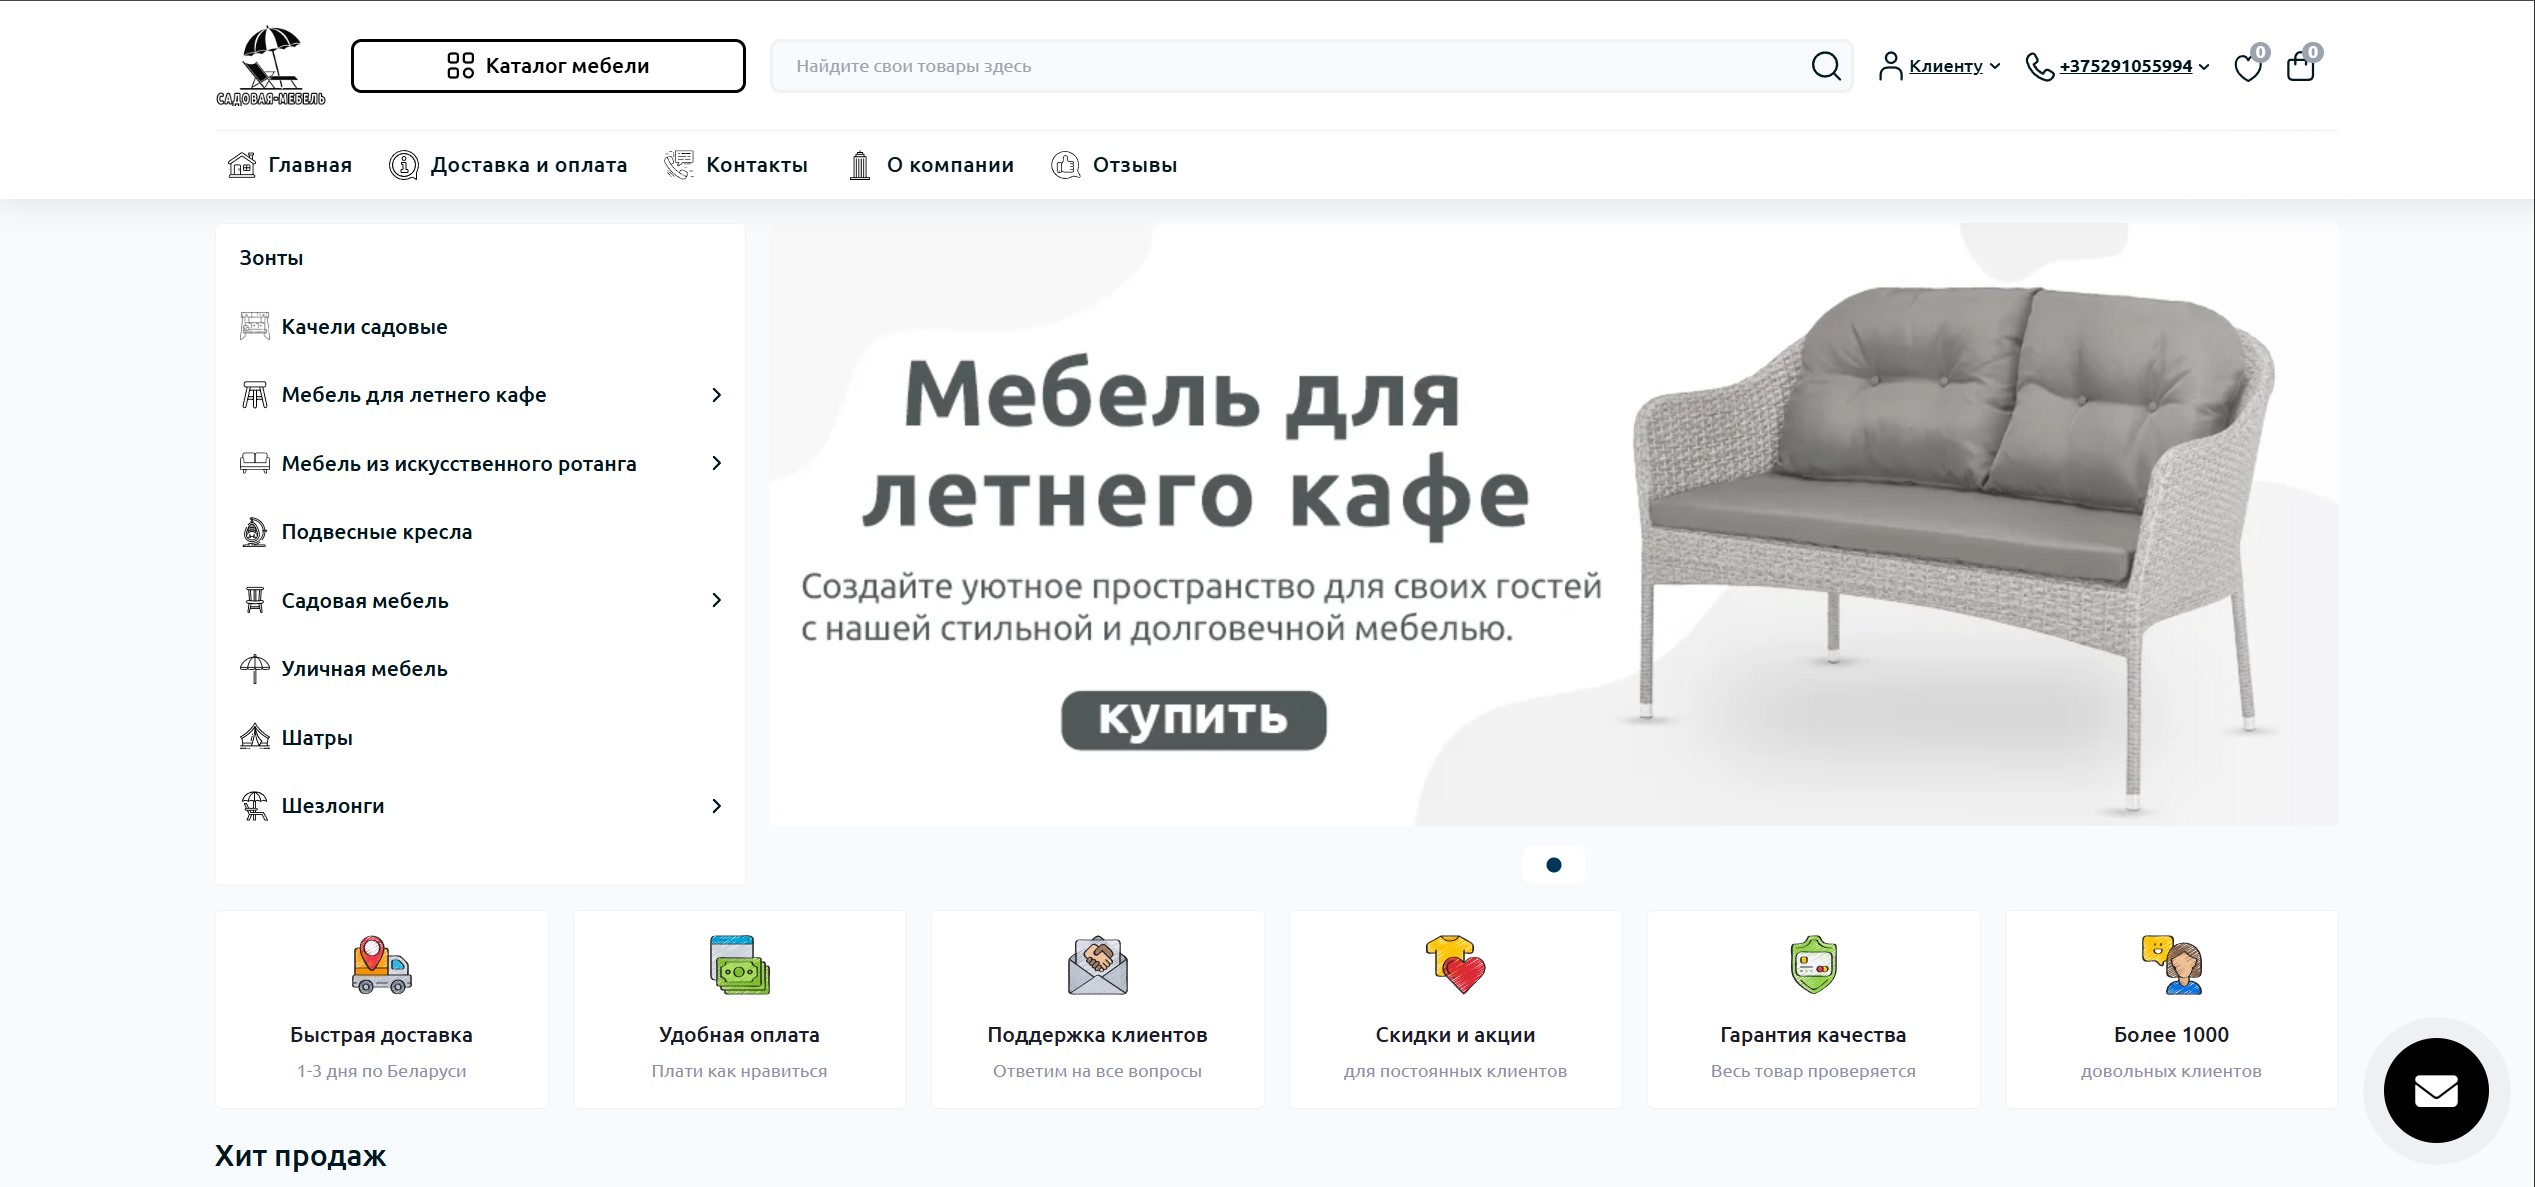Click the search magnifier icon
The image size is (2535, 1187).
[x=1826, y=66]
